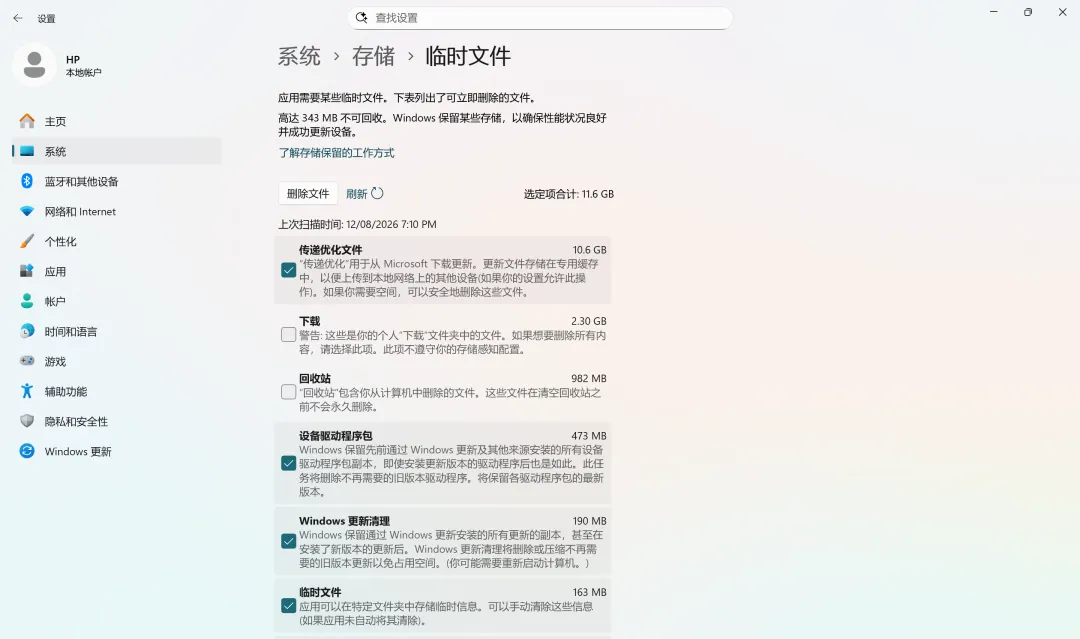Open 网络和 Internet settings
This screenshot has height=639, width=1080.
pyautogui.click(x=117, y=211)
